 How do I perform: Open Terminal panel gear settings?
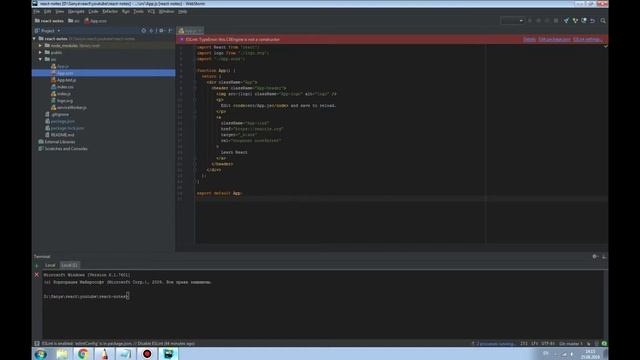click(x=595, y=256)
